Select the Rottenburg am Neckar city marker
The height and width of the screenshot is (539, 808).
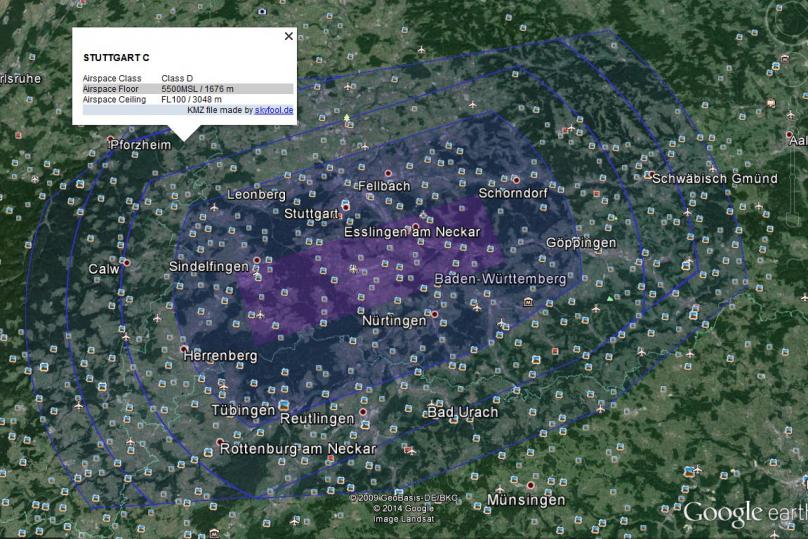220,442
